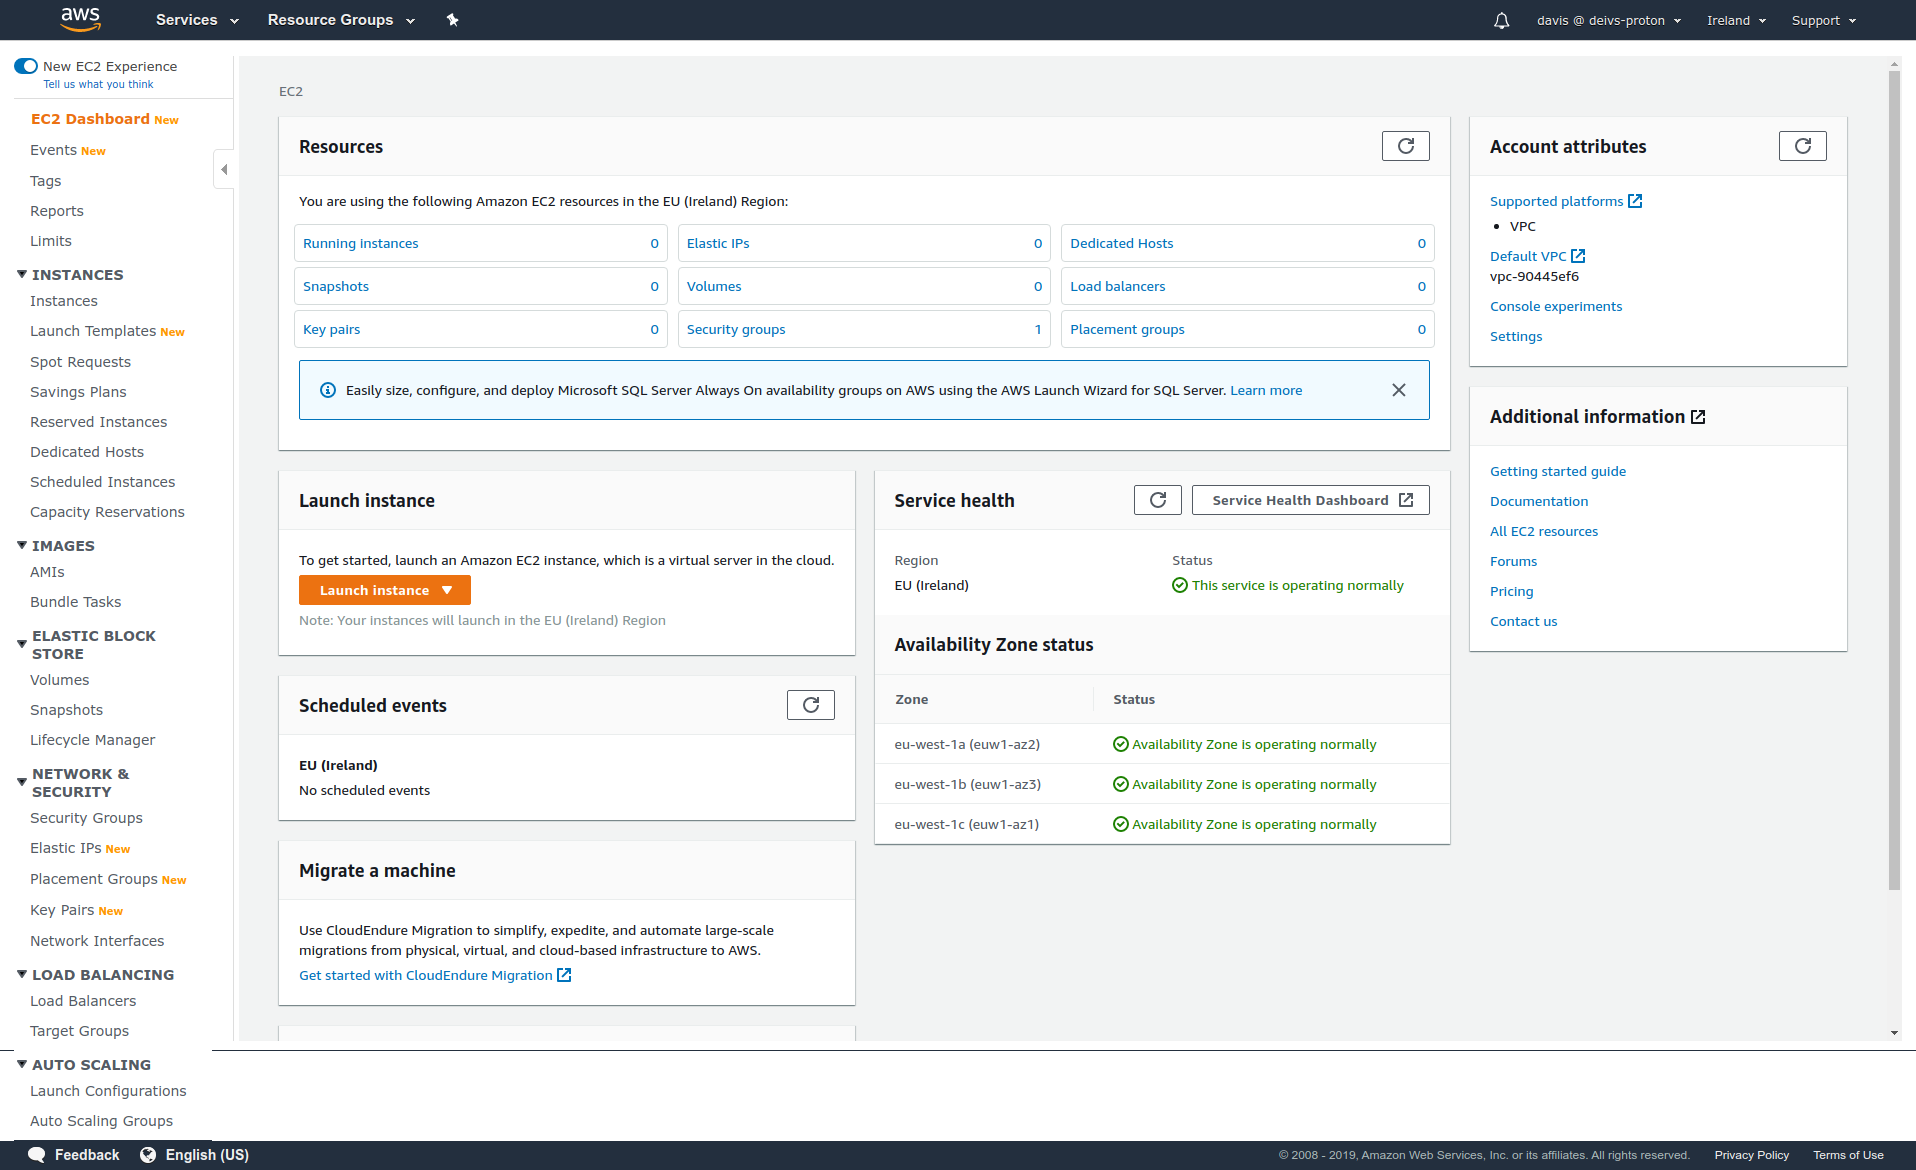This screenshot has width=1916, height=1170.
Task: Click external link icon next to Supported platforms
Action: pos(1635,201)
